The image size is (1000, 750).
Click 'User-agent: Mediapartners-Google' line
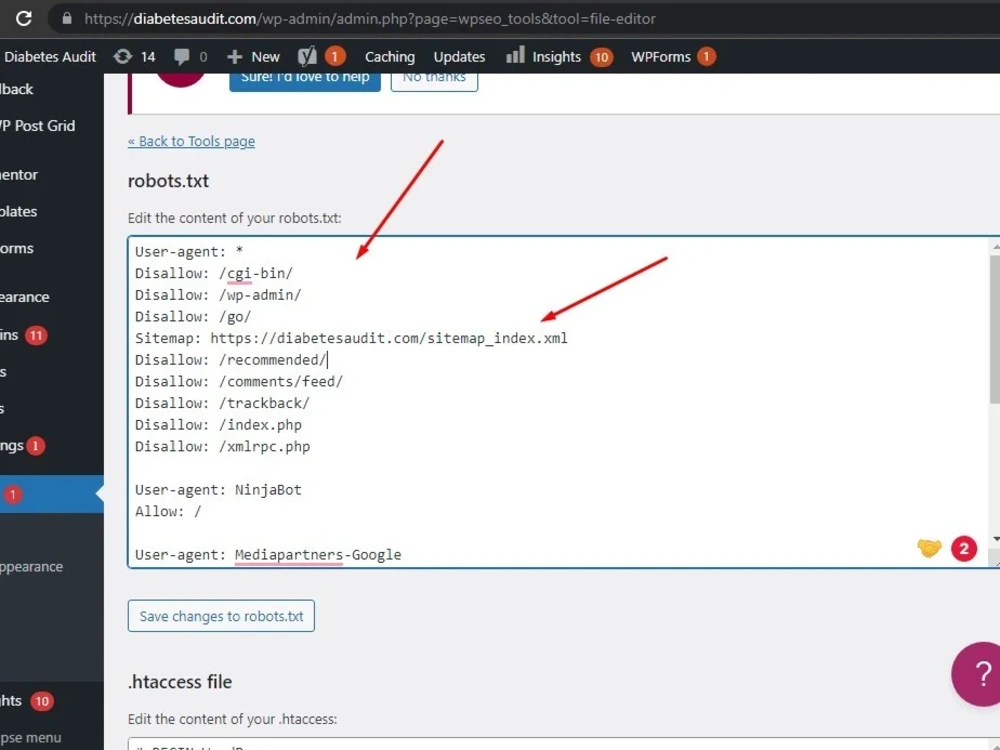[268, 555]
